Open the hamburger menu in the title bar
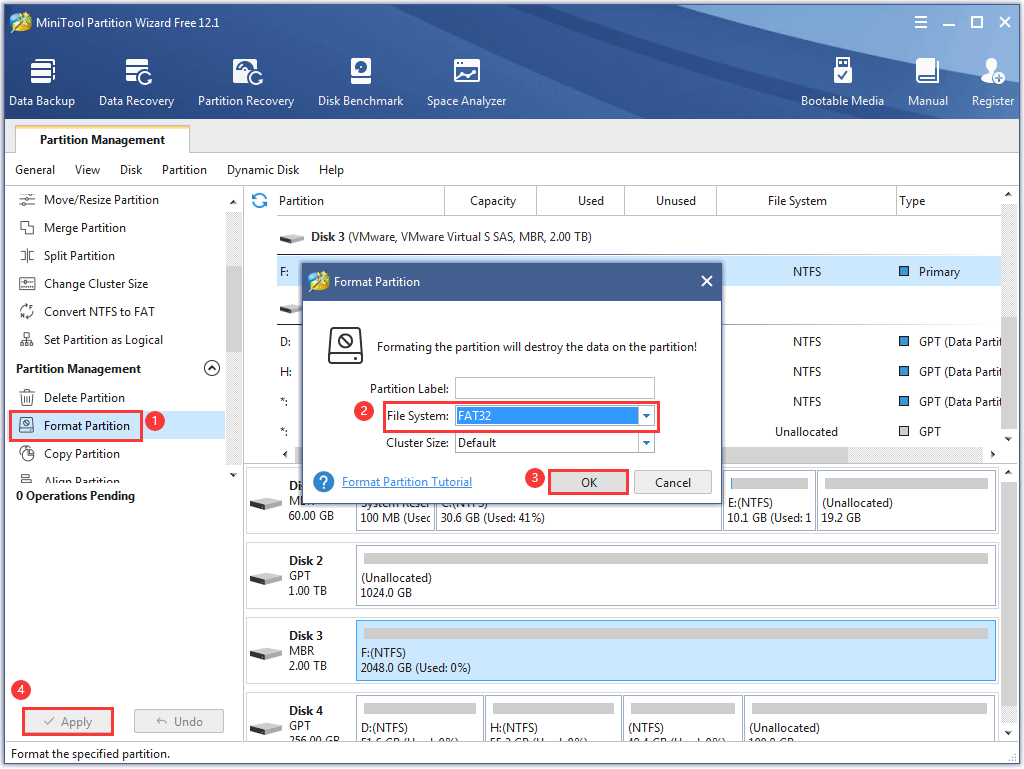The height and width of the screenshot is (769, 1024). (x=921, y=23)
